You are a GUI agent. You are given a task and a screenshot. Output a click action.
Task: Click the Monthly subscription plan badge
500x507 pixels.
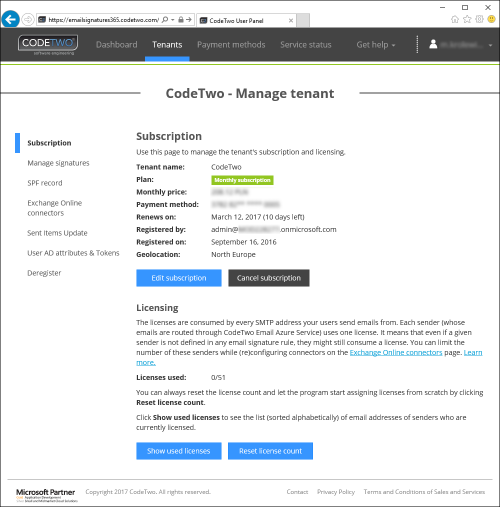(x=242, y=180)
